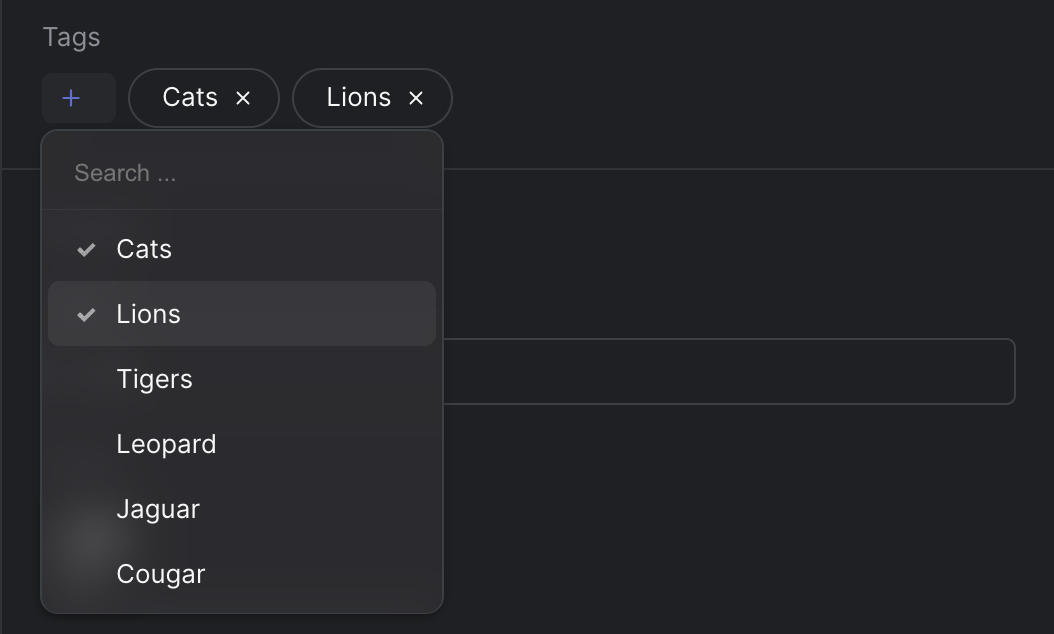Click the empty check slot beside Jaguar
This screenshot has width=1054, height=634.
tap(86, 509)
